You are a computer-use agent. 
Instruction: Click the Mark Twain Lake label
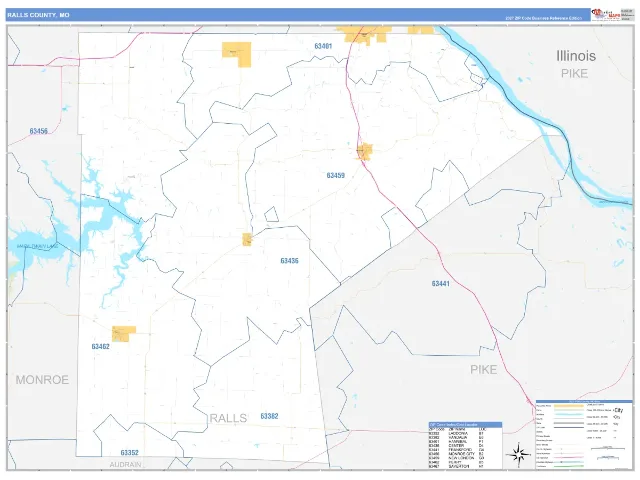38,246
